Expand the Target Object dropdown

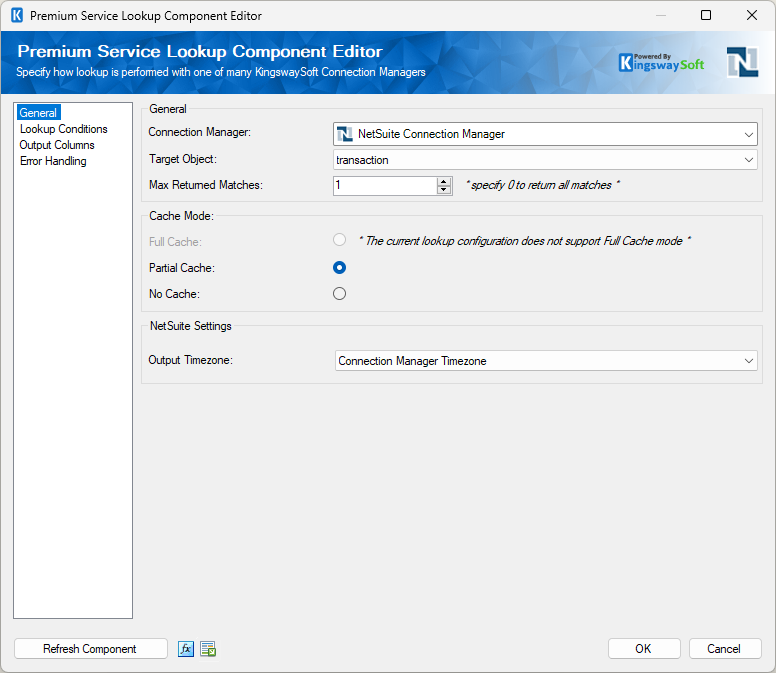coord(545,160)
